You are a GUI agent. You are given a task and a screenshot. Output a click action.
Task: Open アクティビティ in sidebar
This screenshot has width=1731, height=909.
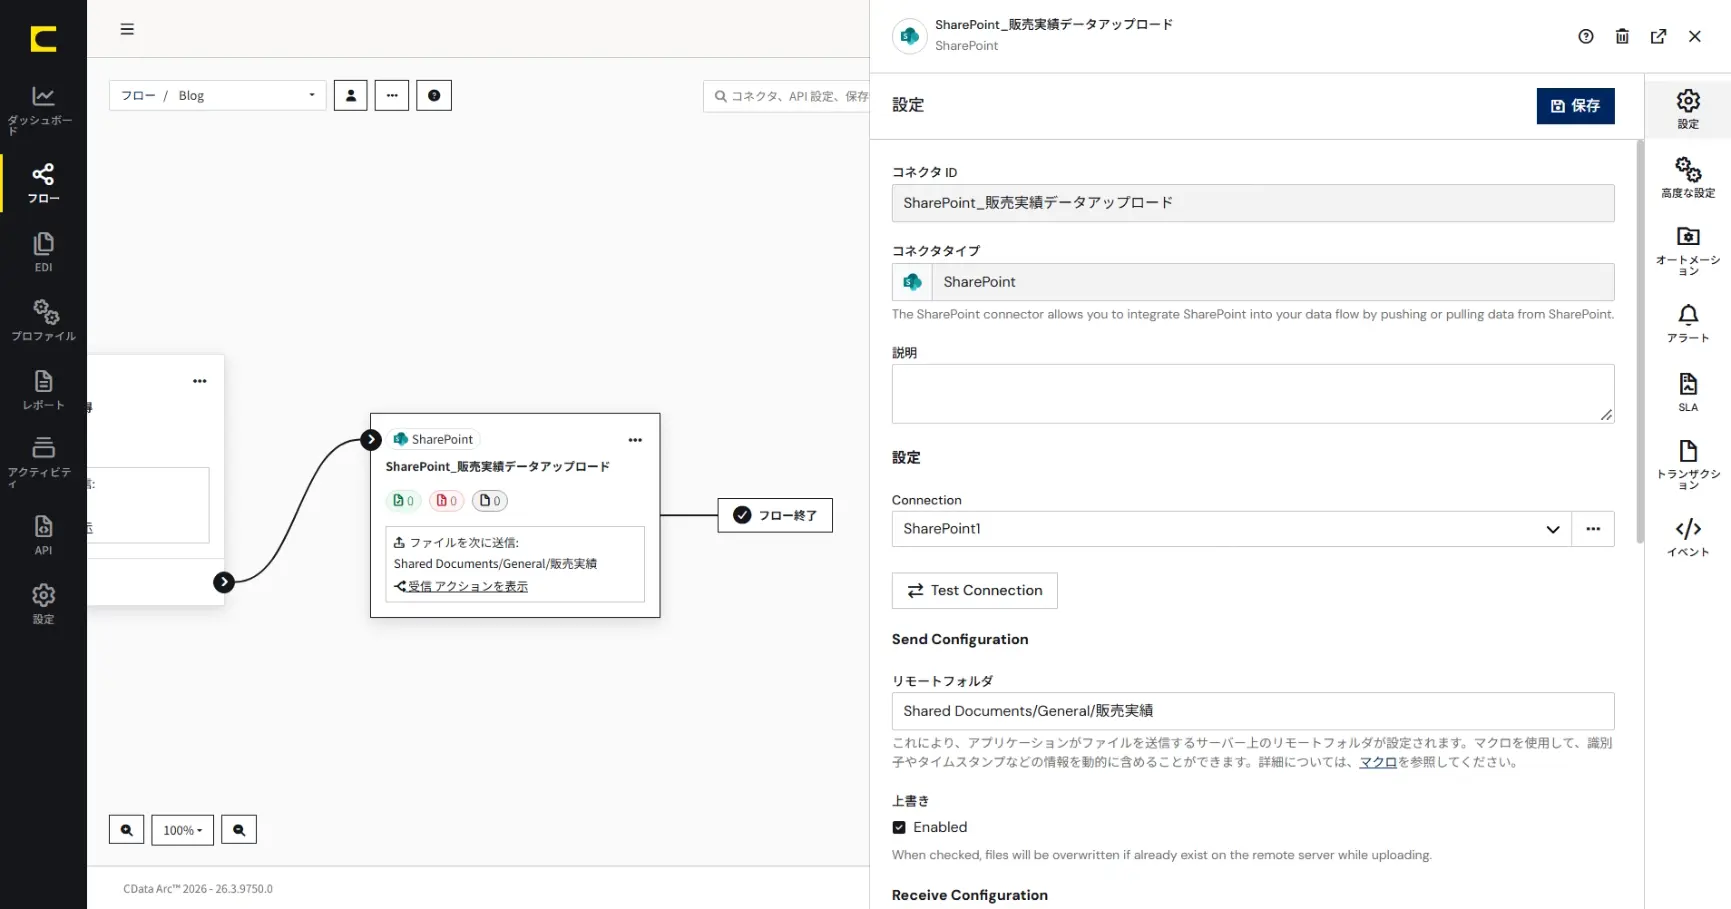(43, 461)
